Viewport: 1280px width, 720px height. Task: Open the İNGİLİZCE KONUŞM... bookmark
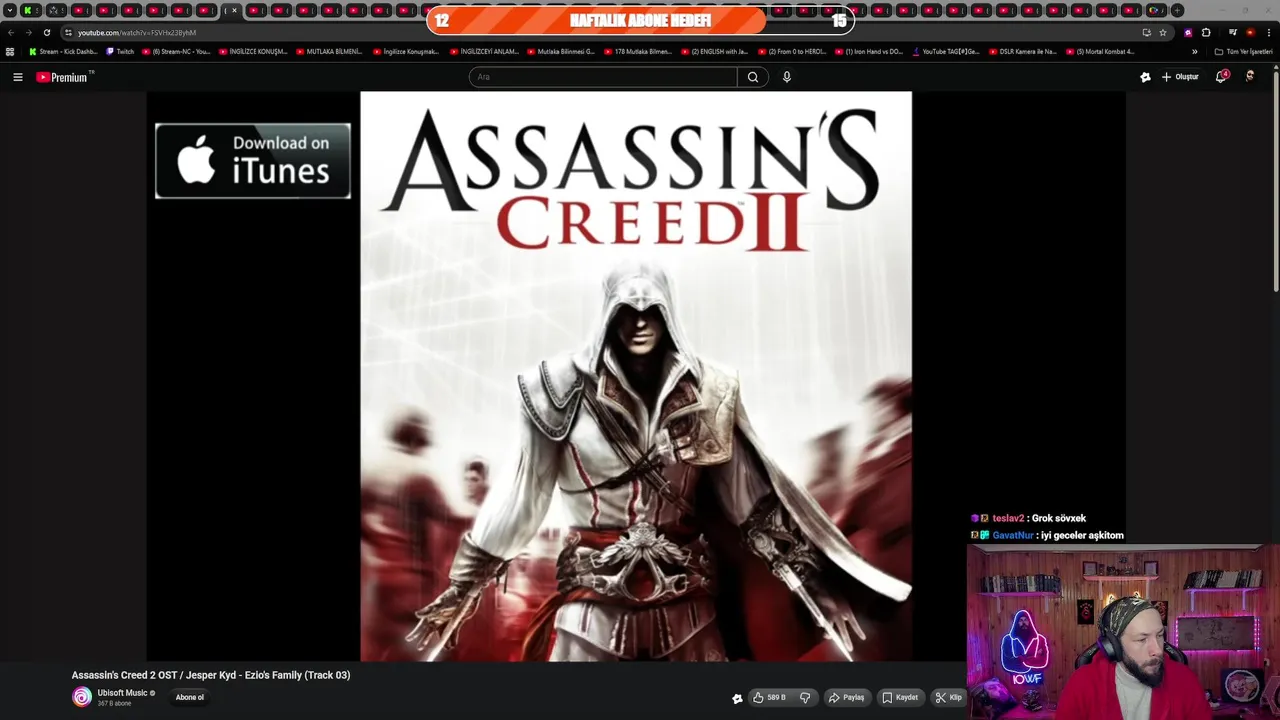tap(253, 51)
